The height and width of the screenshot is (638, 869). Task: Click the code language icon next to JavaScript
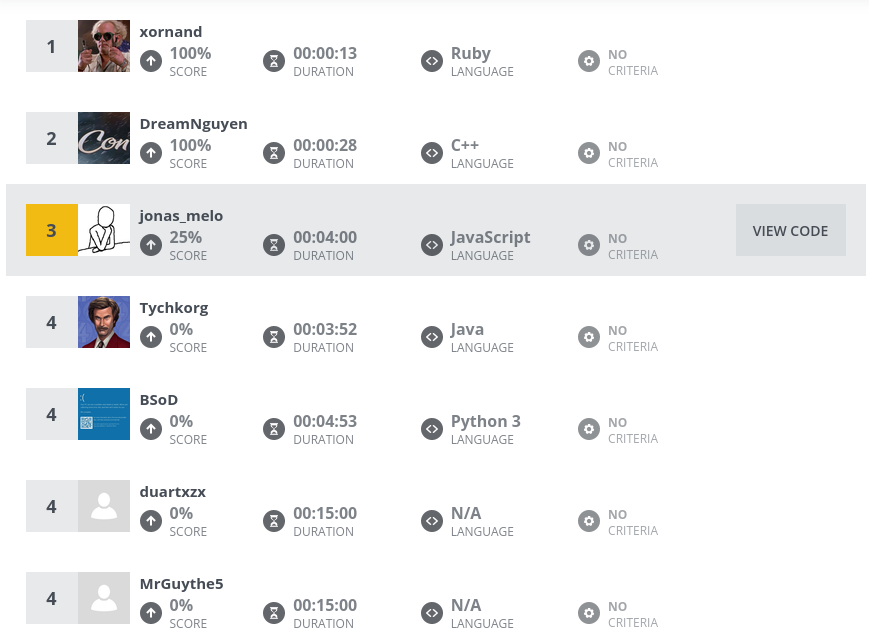pos(432,245)
